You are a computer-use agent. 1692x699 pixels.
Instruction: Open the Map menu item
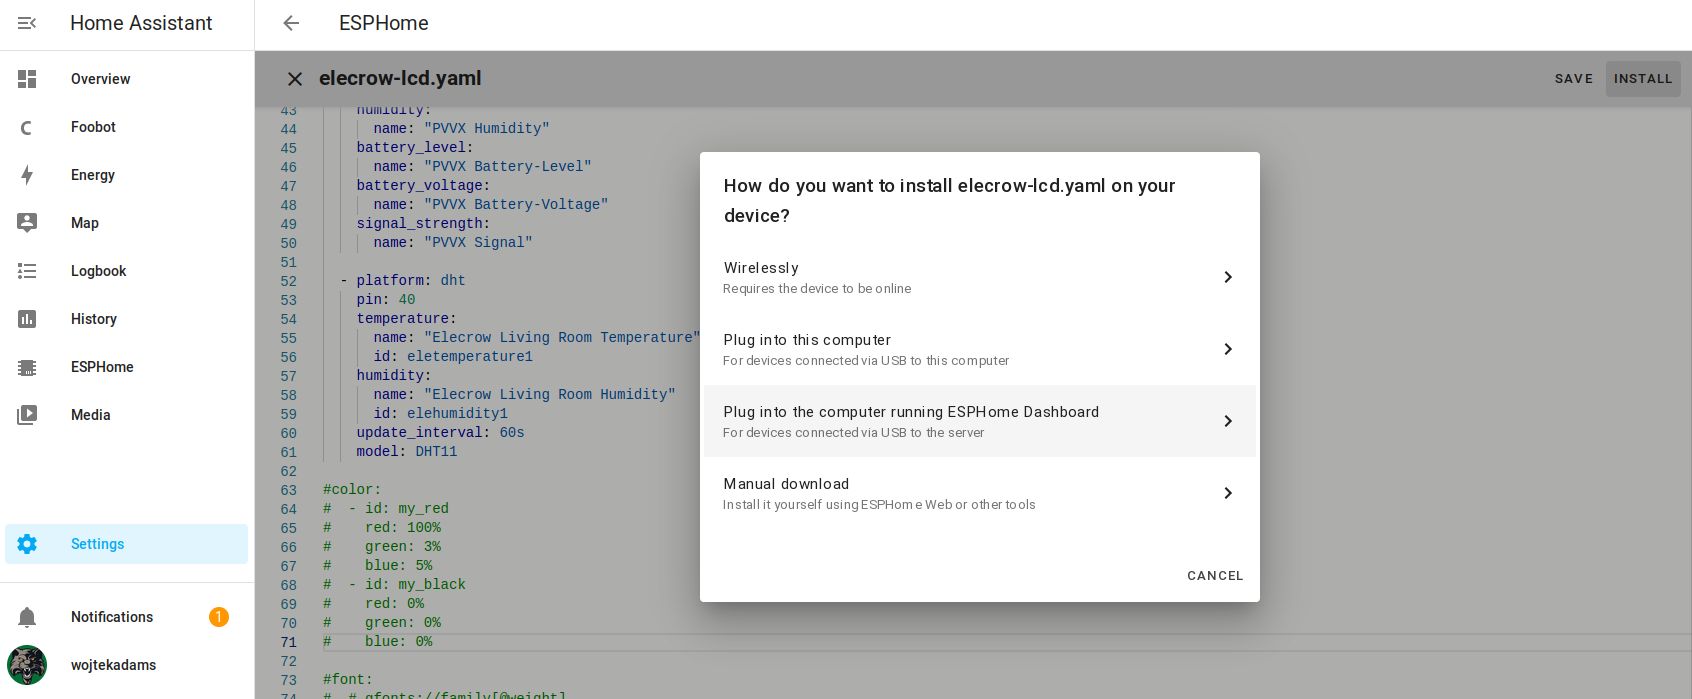coord(127,223)
